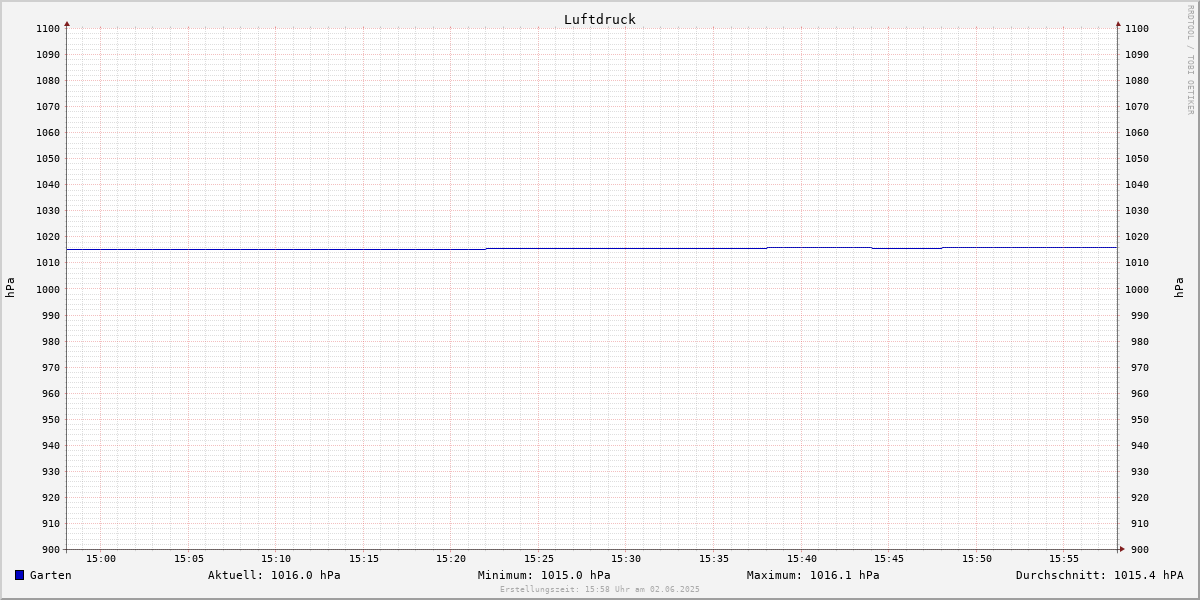
Task: Select the Durchschnitt: 1015.4 hPA value
Action: tap(1100, 575)
